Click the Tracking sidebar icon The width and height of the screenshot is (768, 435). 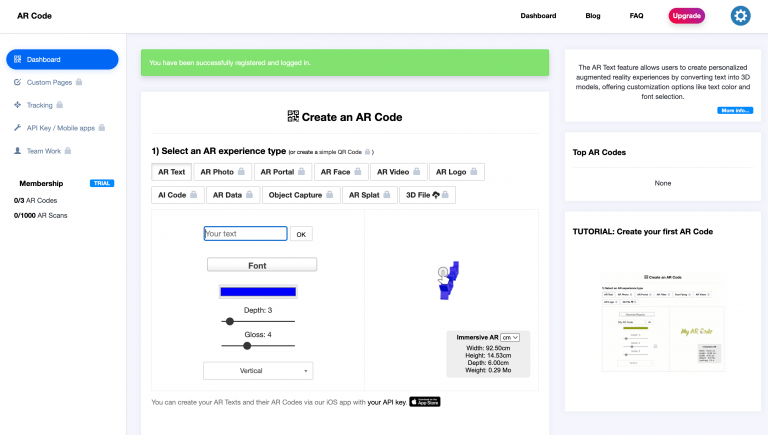(x=17, y=104)
